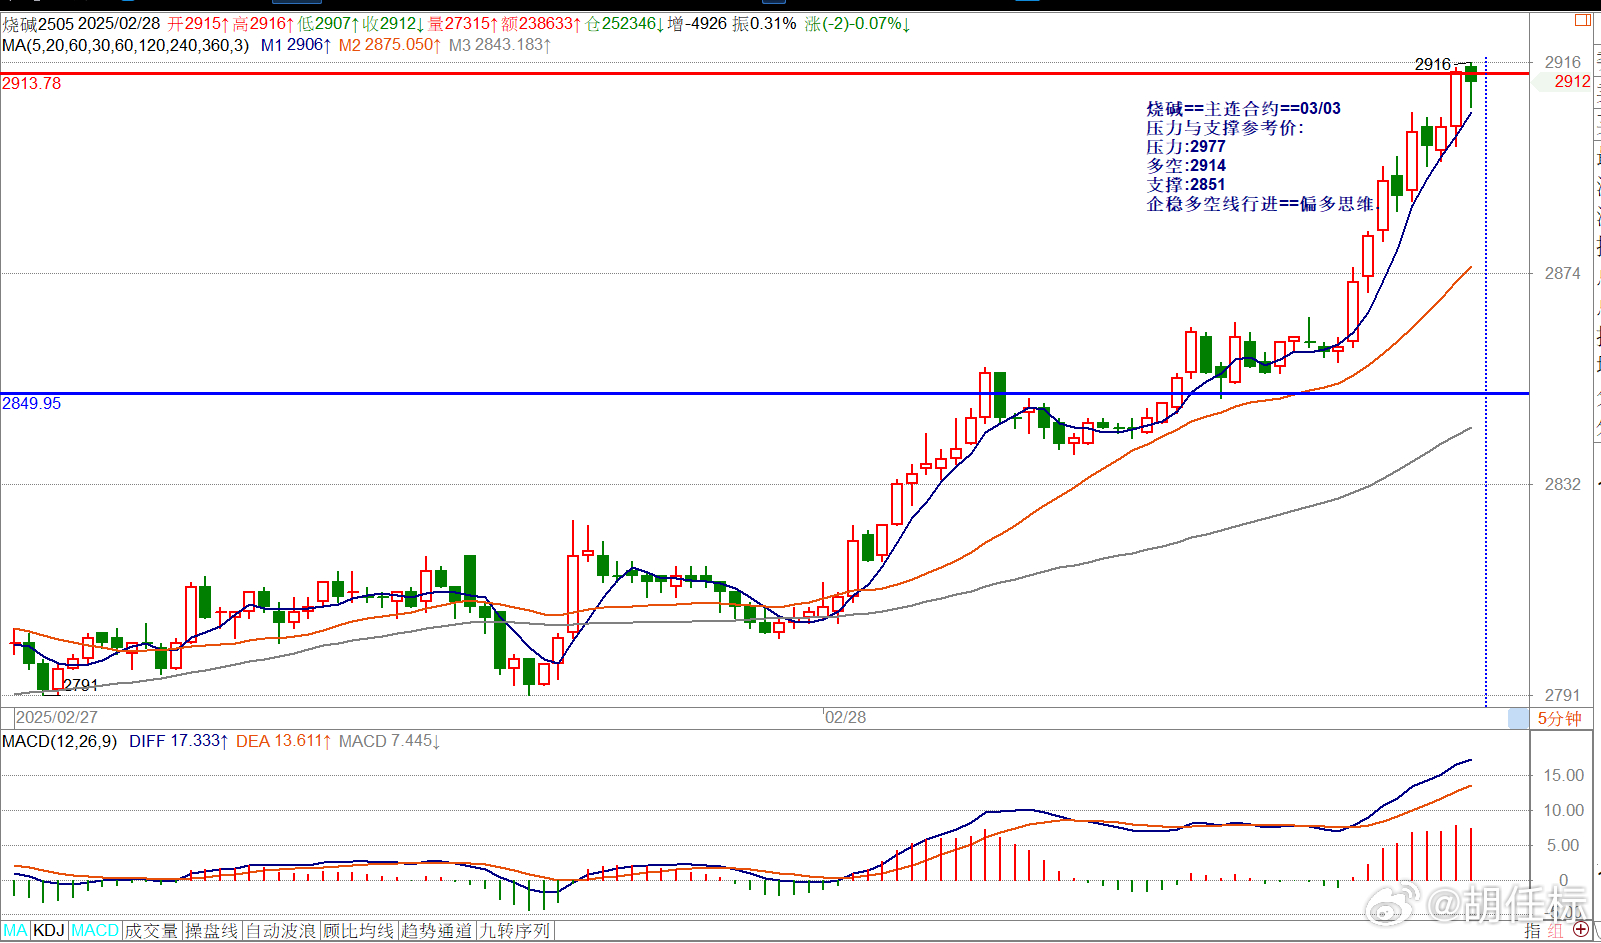Screen dimensions: 1601x943
Task: Click the 2832 price axis label
Action: tap(1562, 484)
